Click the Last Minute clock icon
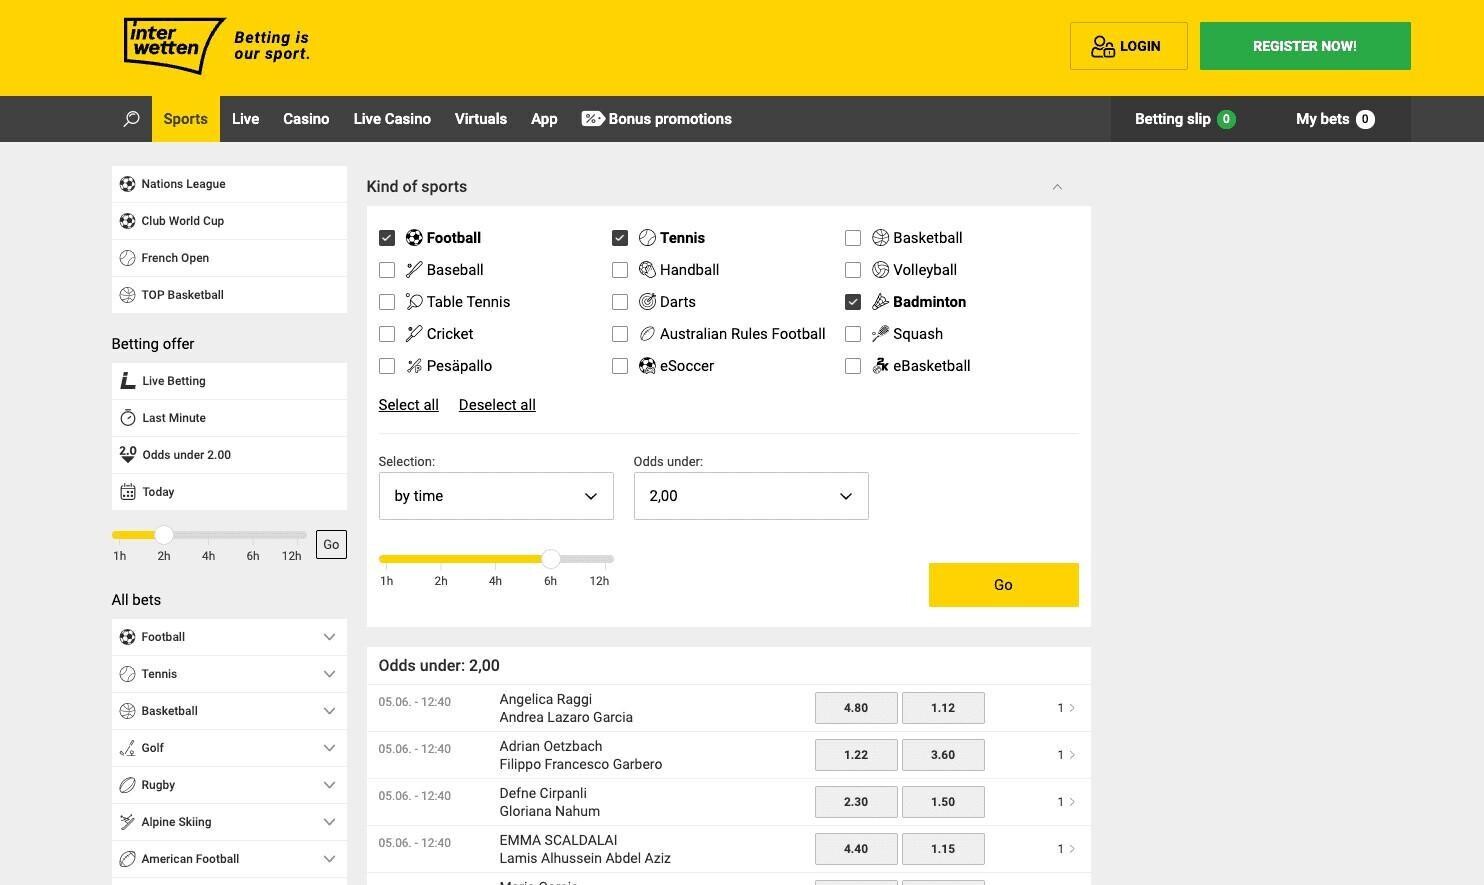 pyautogui.click(x=127, y=418)
